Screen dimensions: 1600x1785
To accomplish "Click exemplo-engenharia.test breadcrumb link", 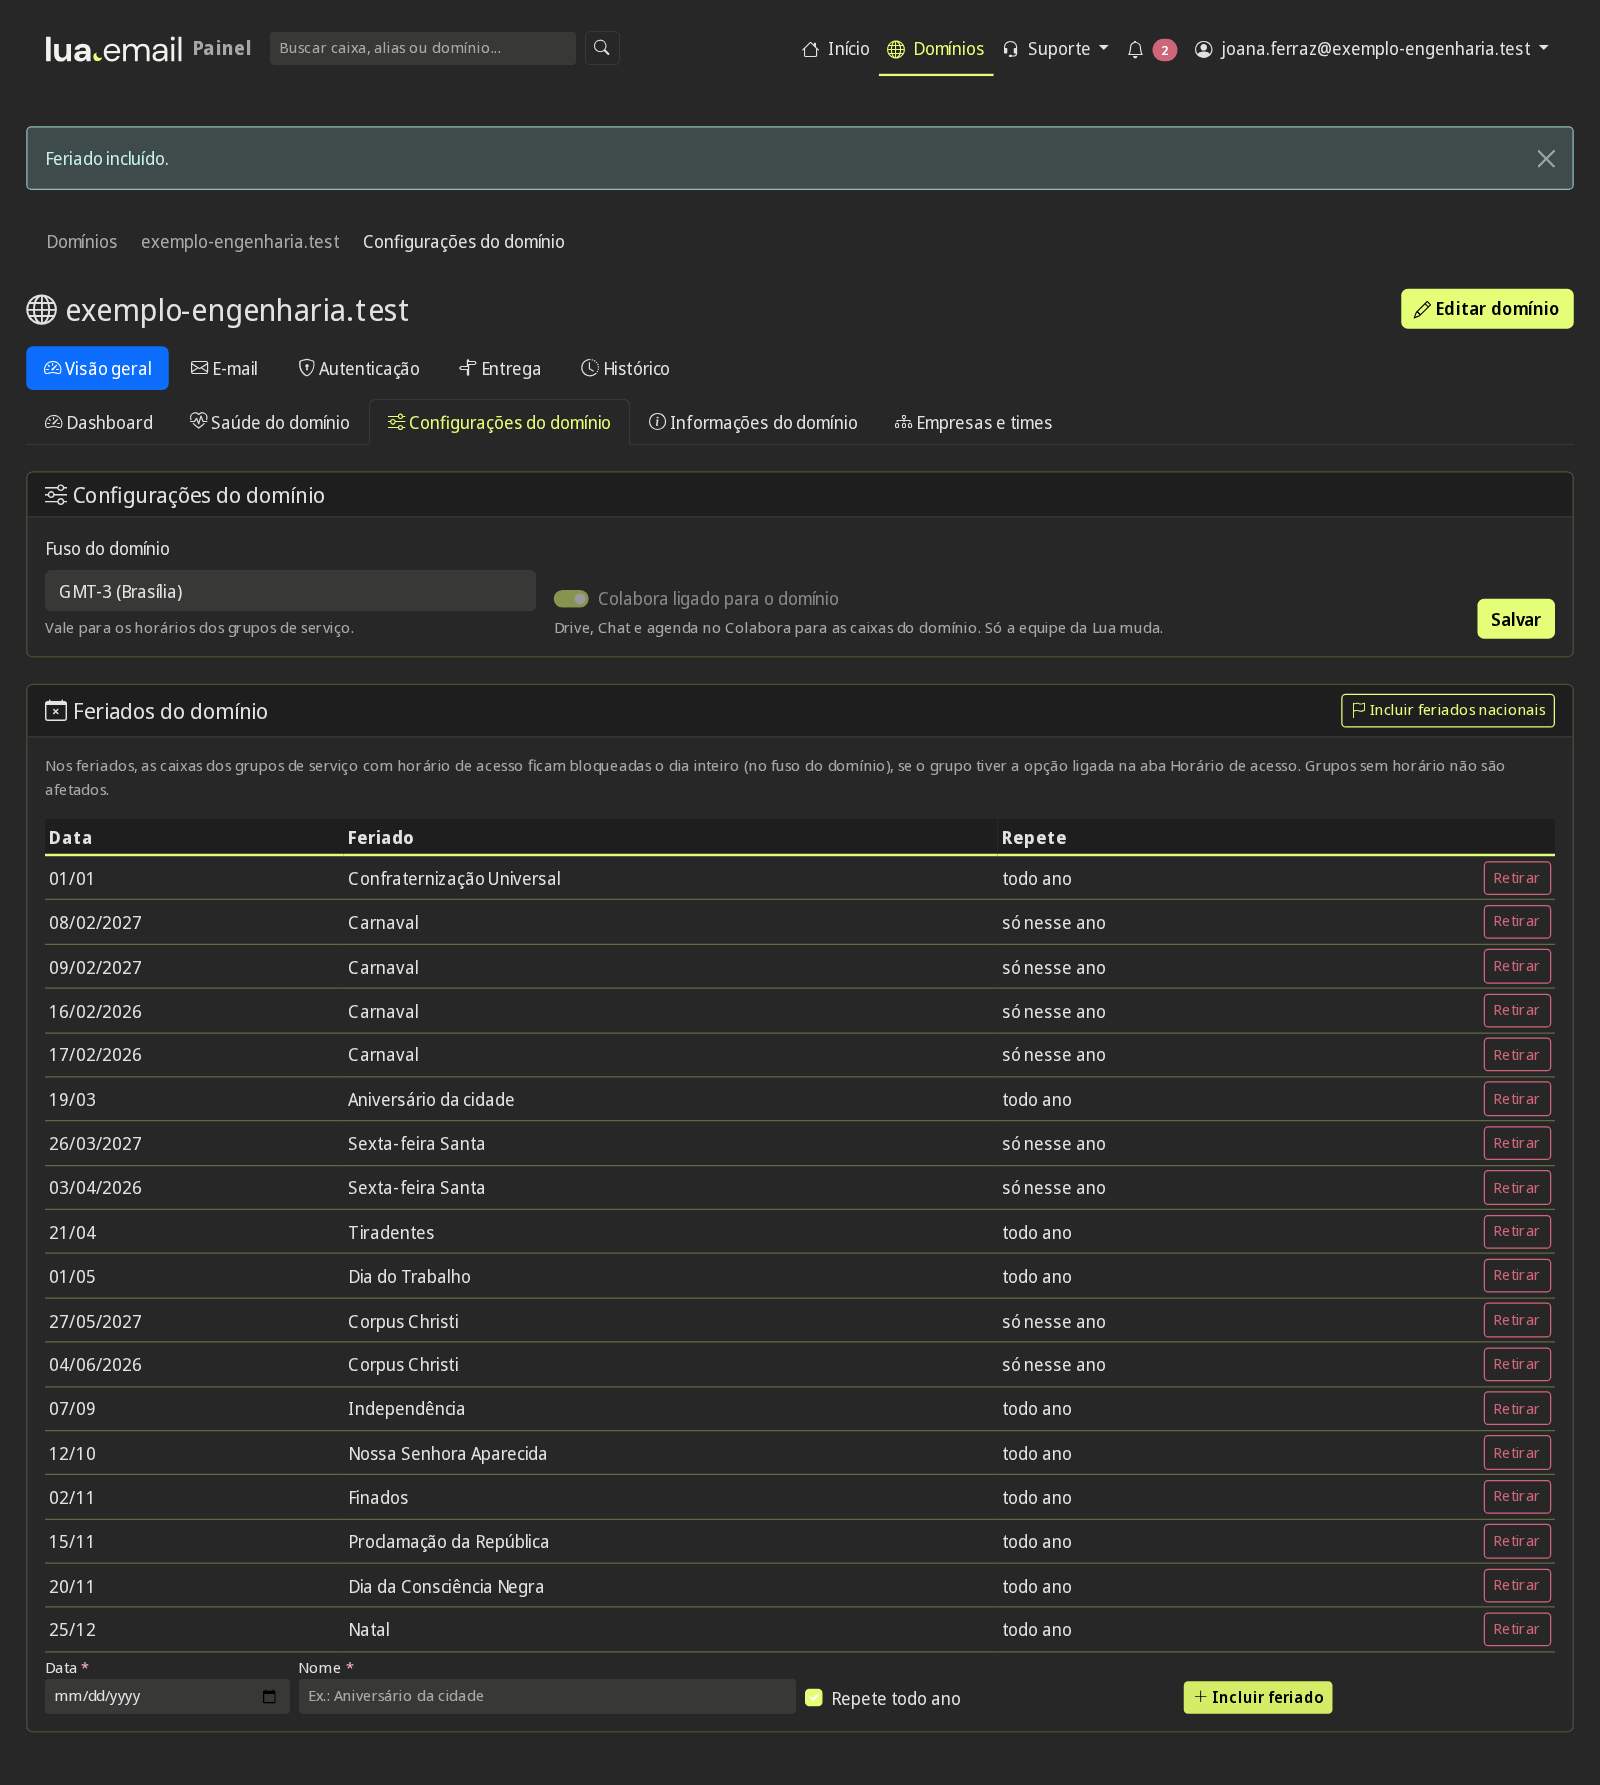I will pos(240,242).
